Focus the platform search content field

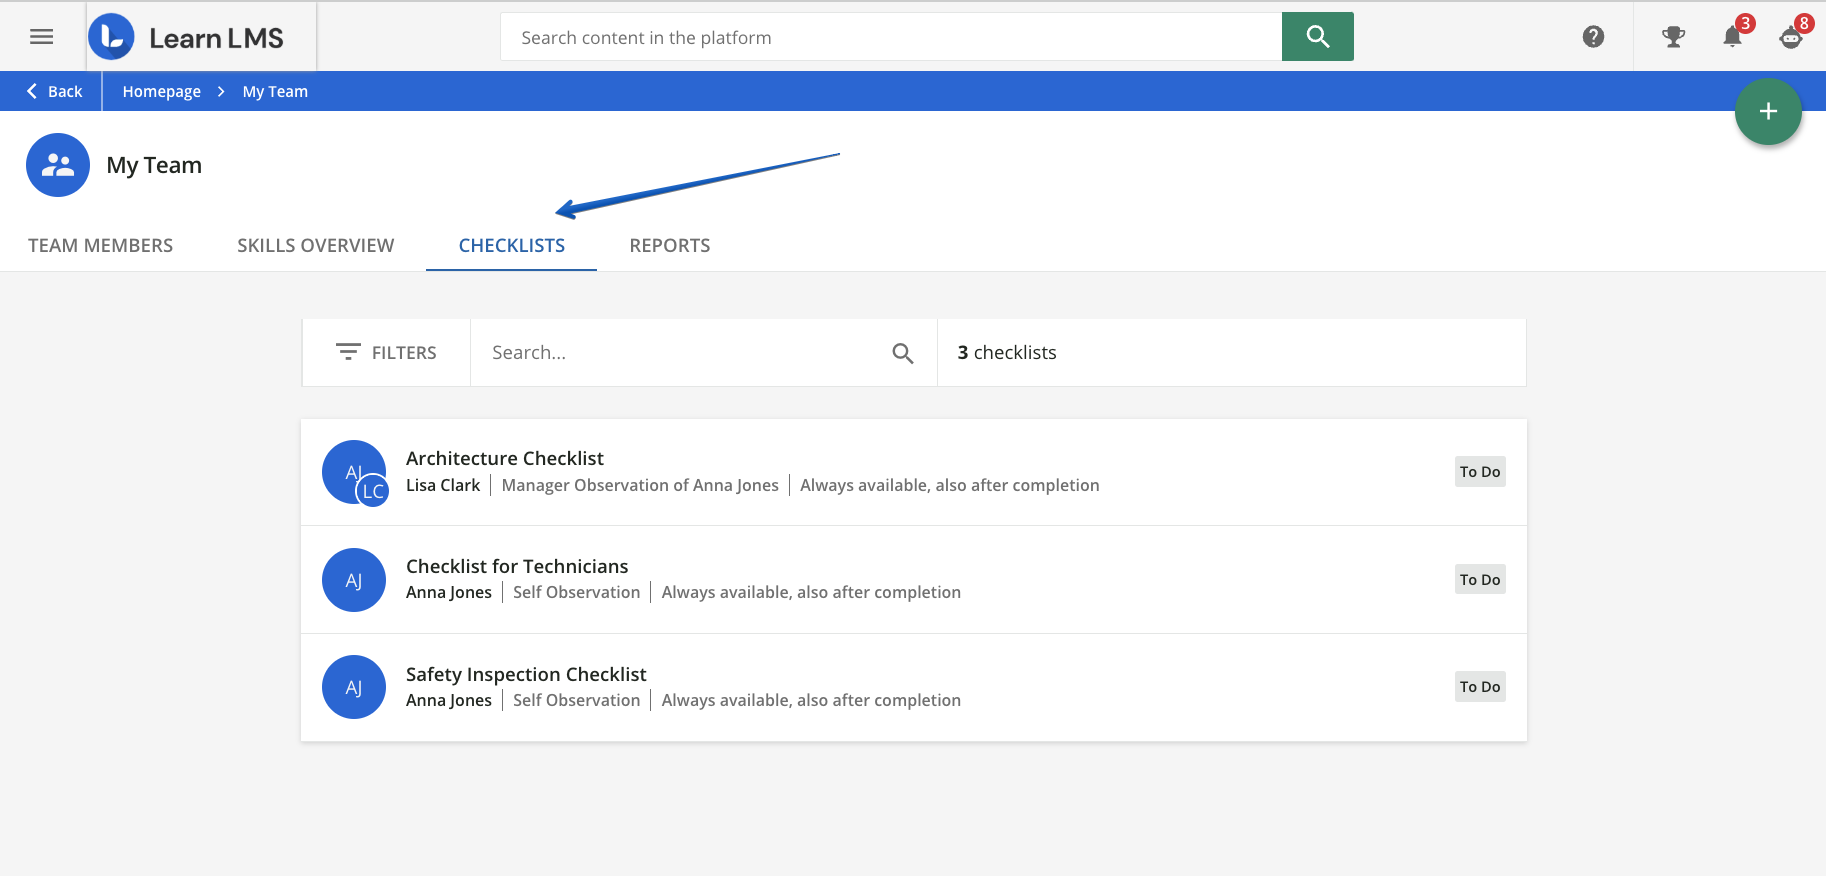(x=891, y=37)
